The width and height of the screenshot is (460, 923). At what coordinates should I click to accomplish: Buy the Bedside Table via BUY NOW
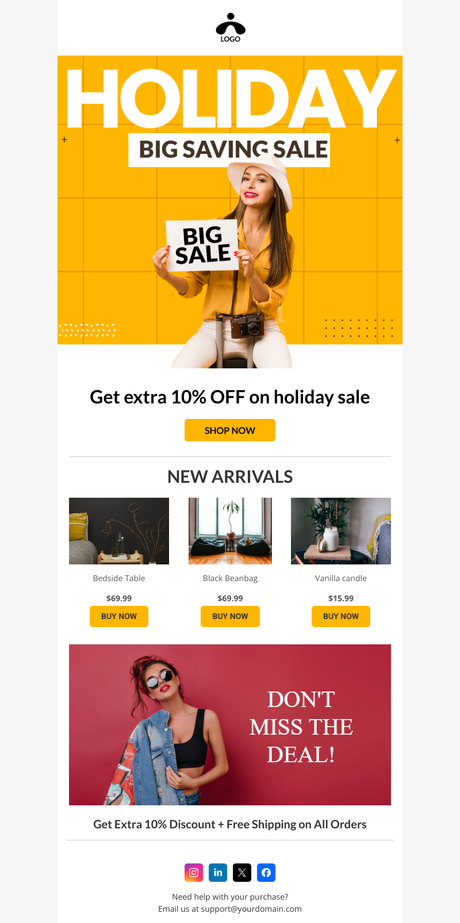[119, 616]
